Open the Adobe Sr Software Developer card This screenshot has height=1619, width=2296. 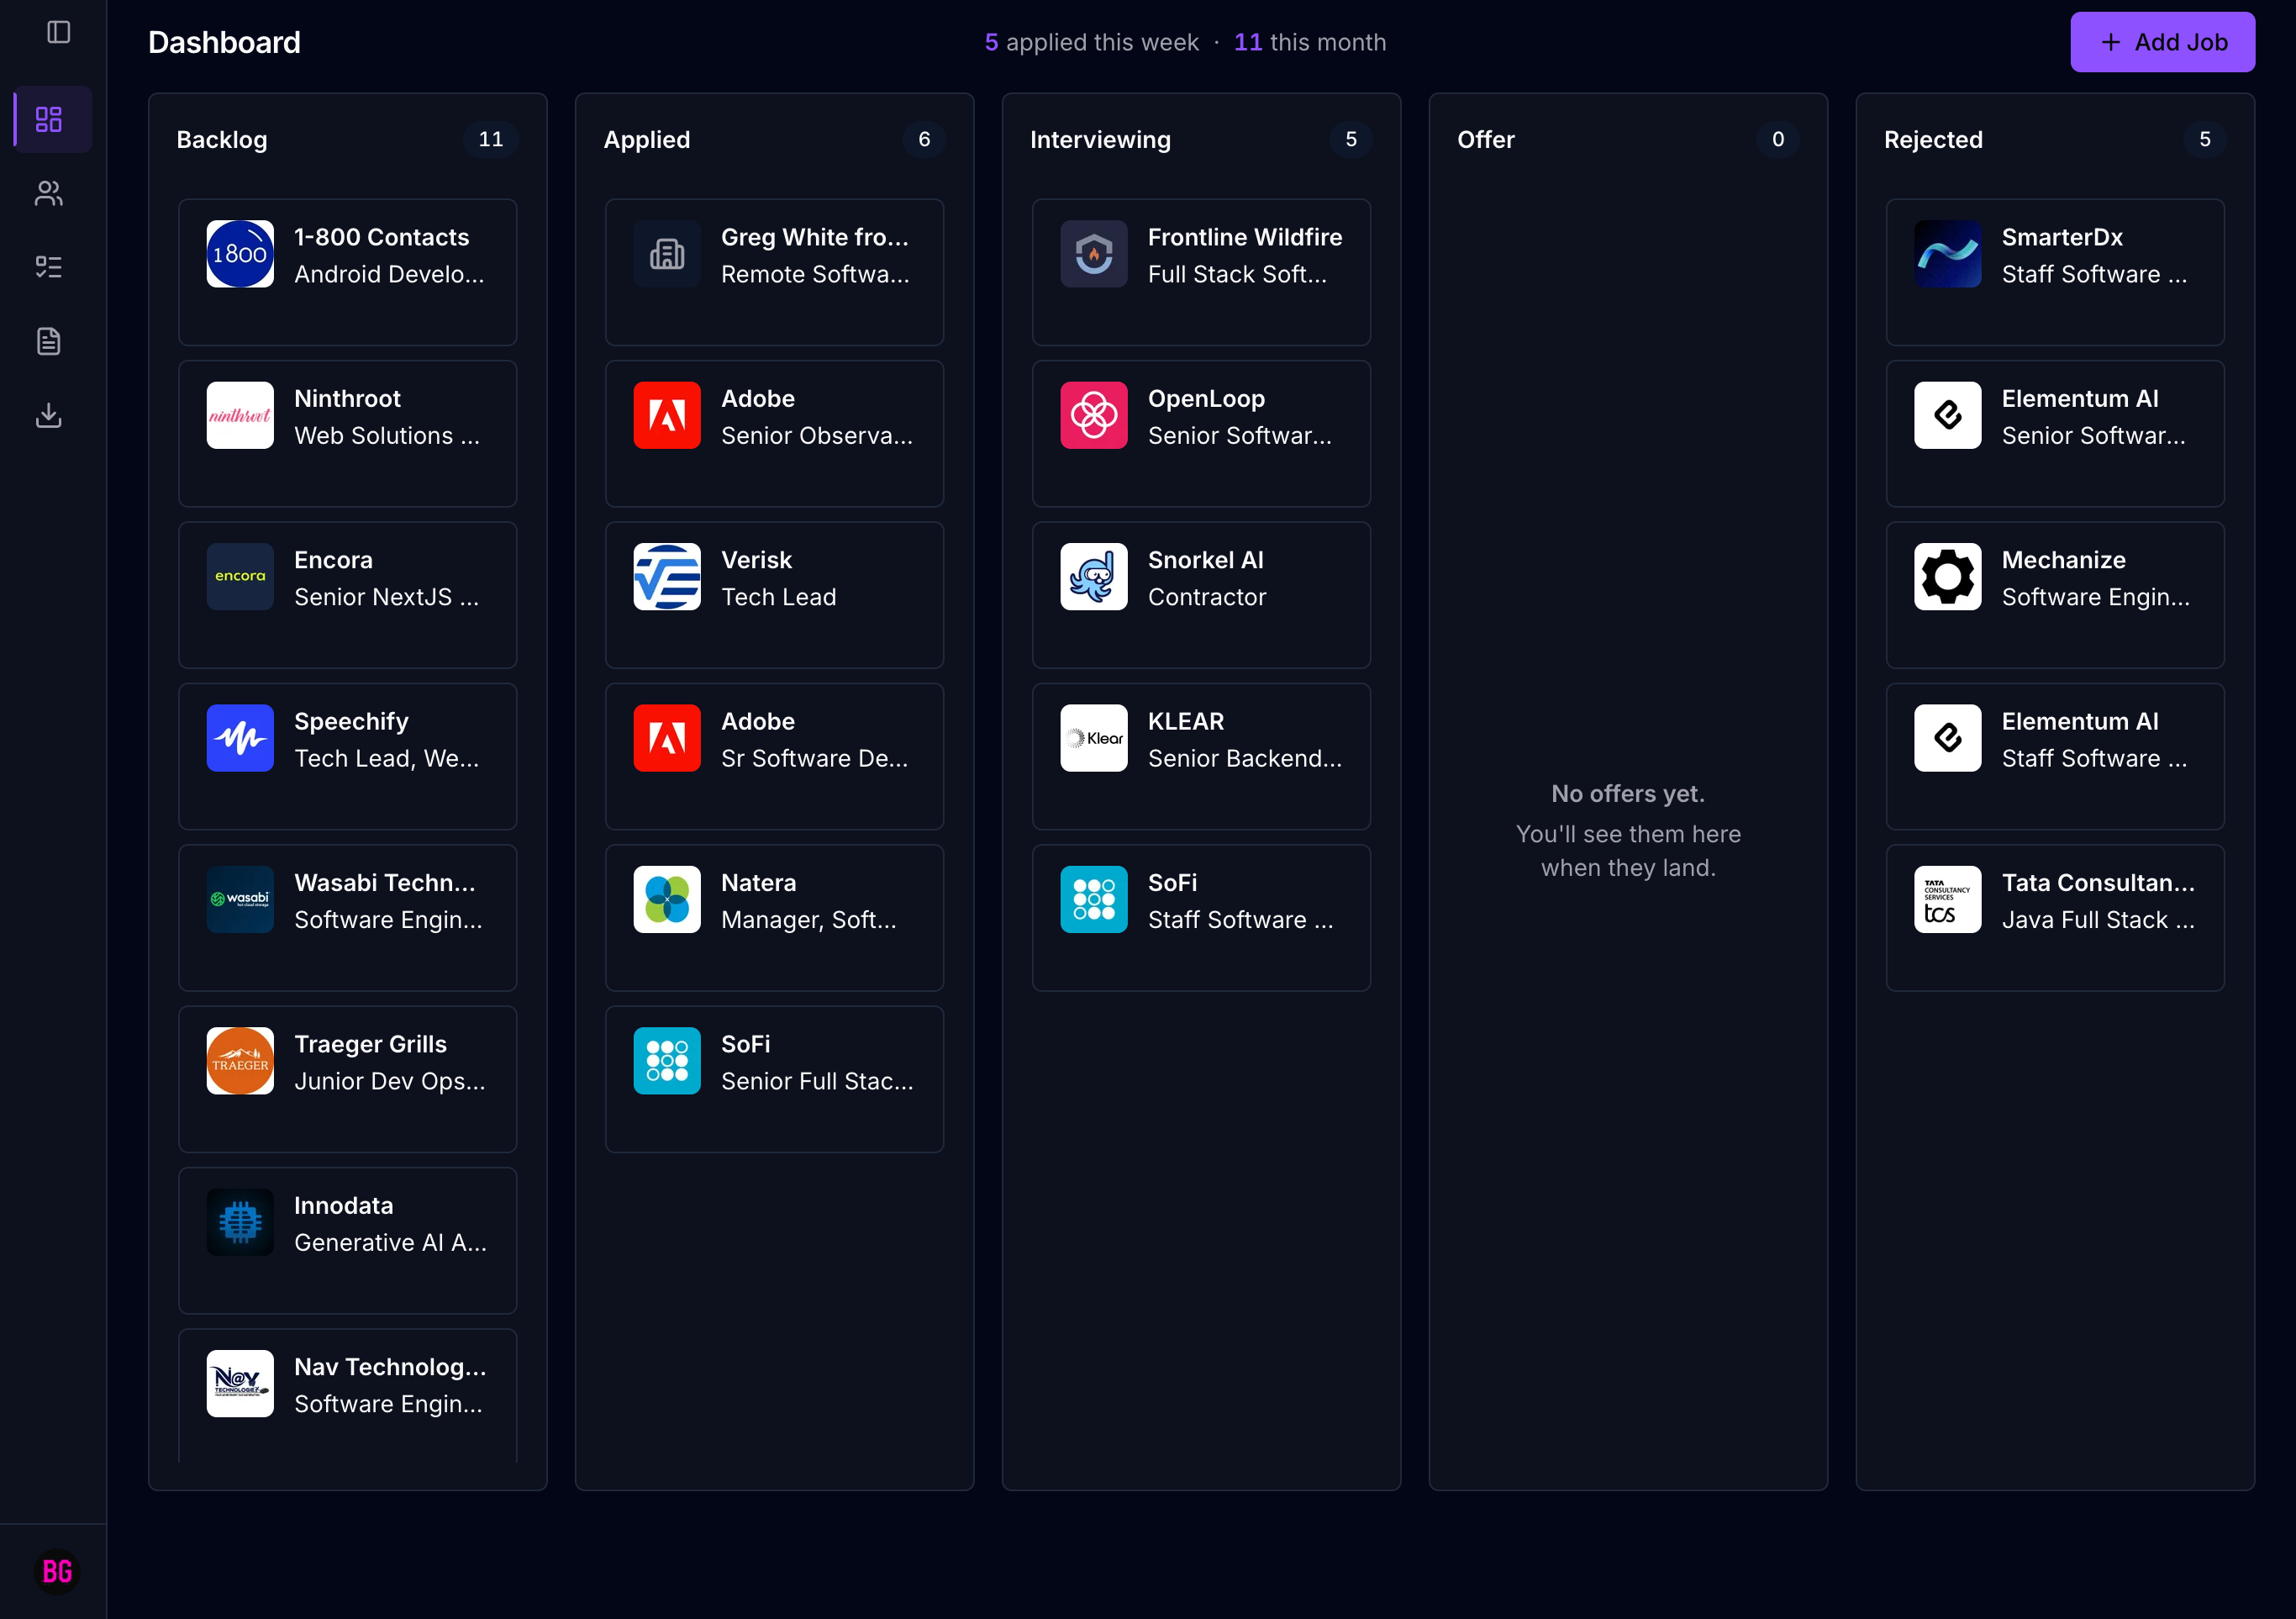(x=774, y=756)
